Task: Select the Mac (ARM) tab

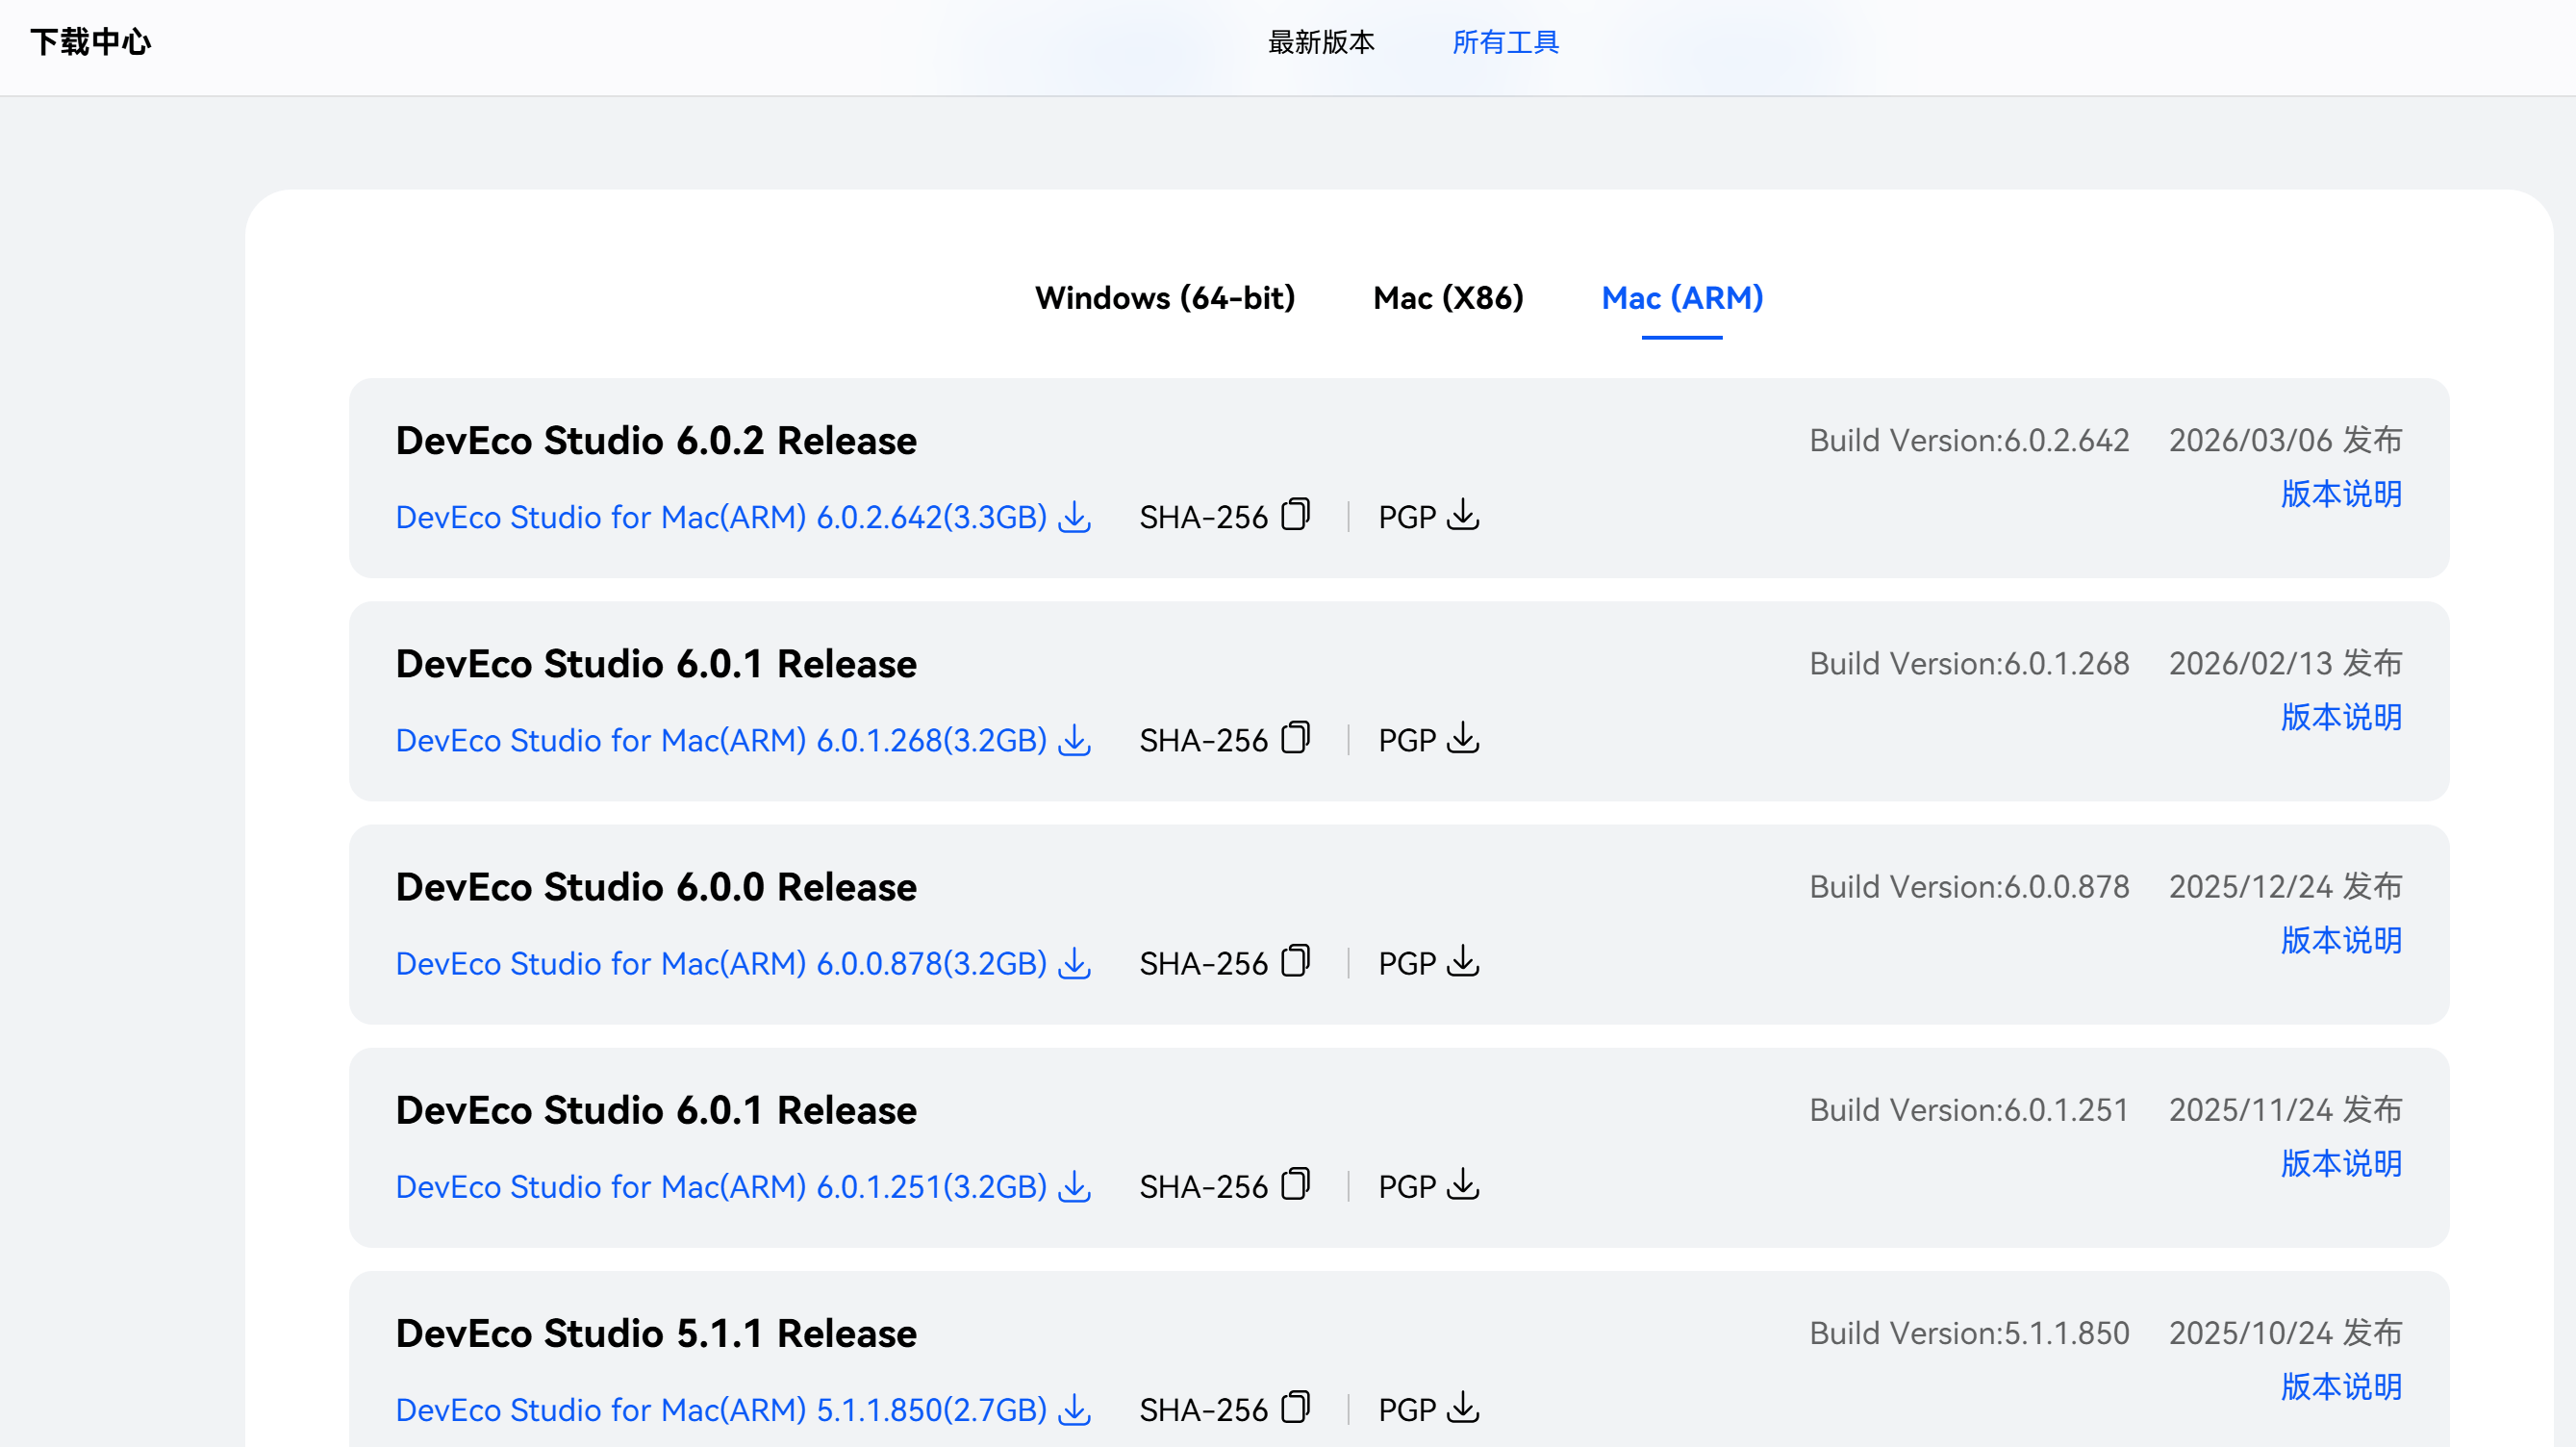Action: click(1682, 298)
